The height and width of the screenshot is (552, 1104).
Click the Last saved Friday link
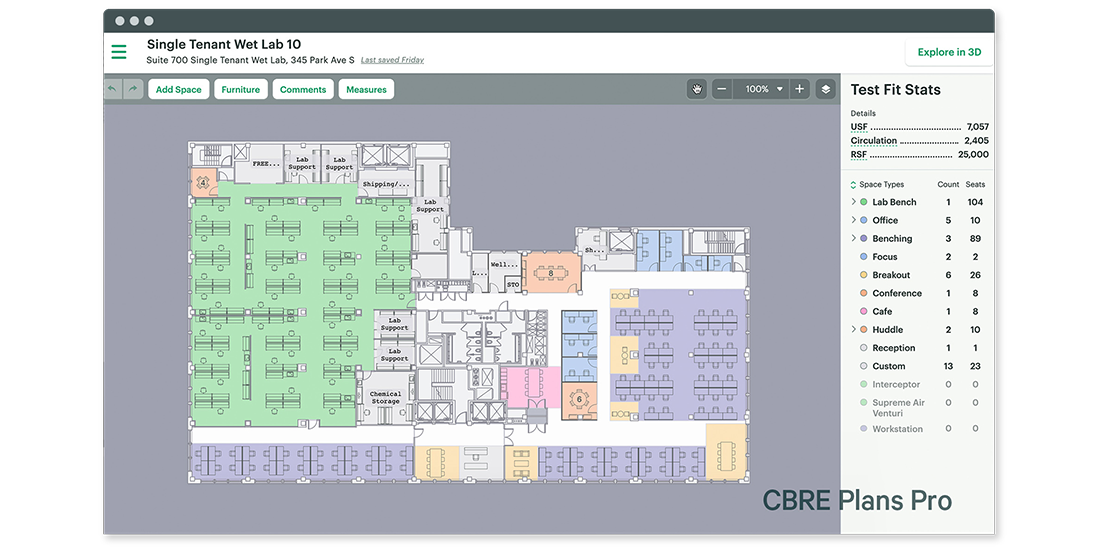pyautogui.click(x=392, y=60)
